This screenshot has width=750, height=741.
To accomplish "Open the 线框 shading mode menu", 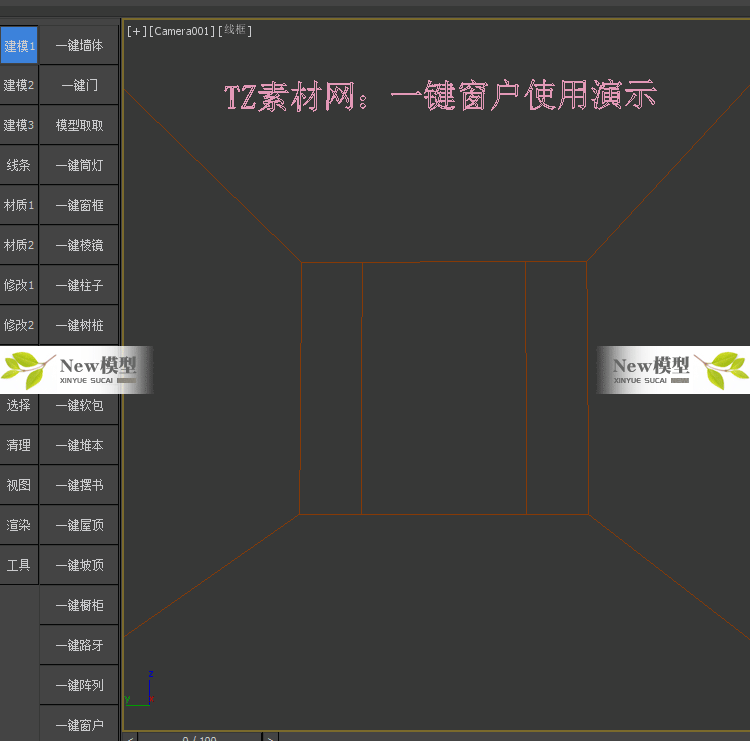I will coord(236,31).
